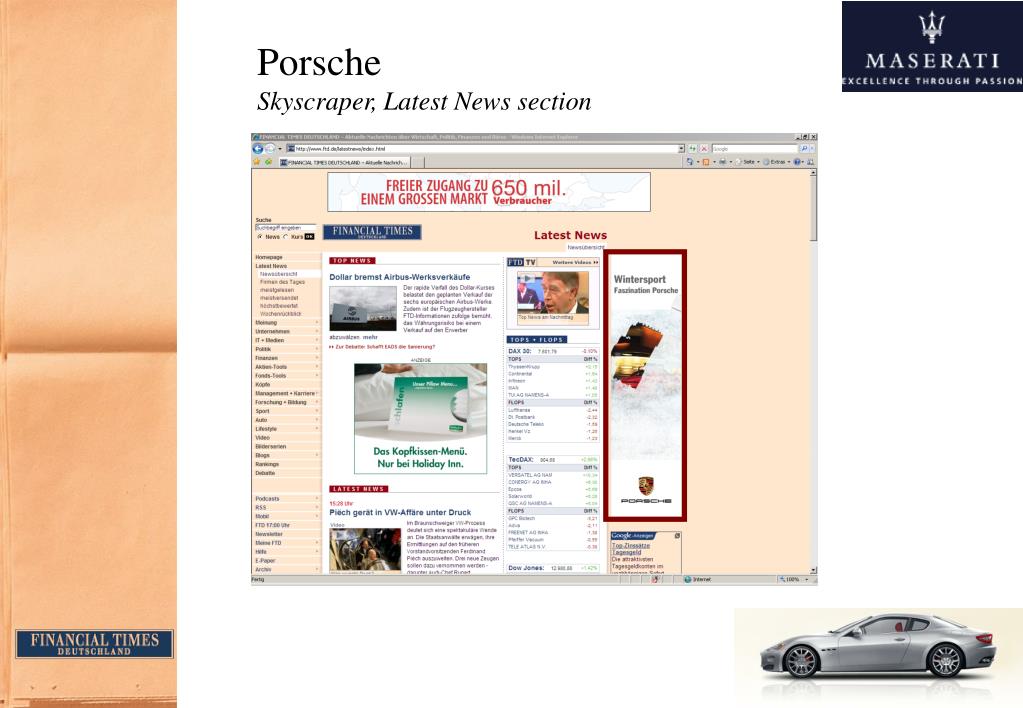Click the scrollbar up arrow

click(813, 173)
